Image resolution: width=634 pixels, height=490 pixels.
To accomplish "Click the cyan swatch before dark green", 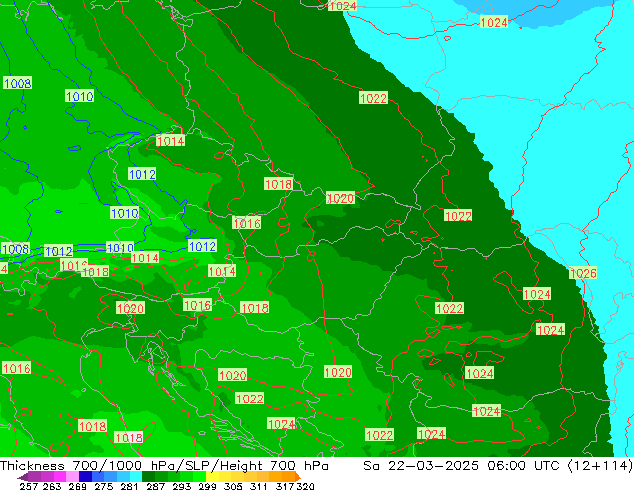I will click(136, 477).
